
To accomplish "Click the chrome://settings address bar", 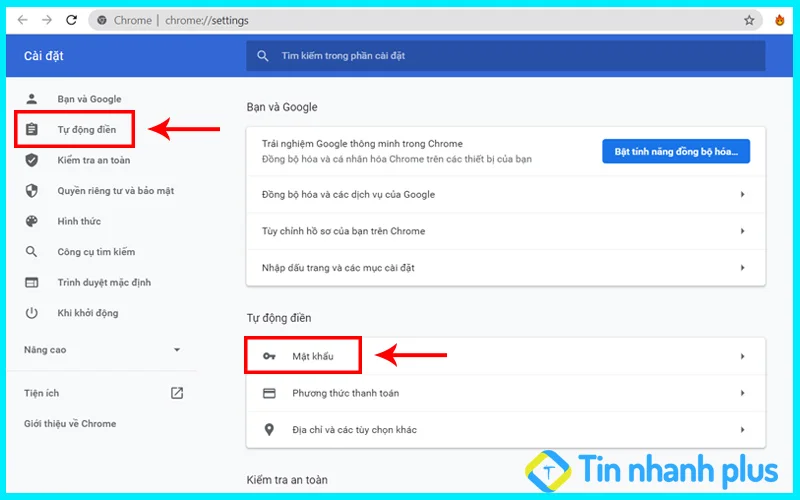I will click(x=426, y=20).
